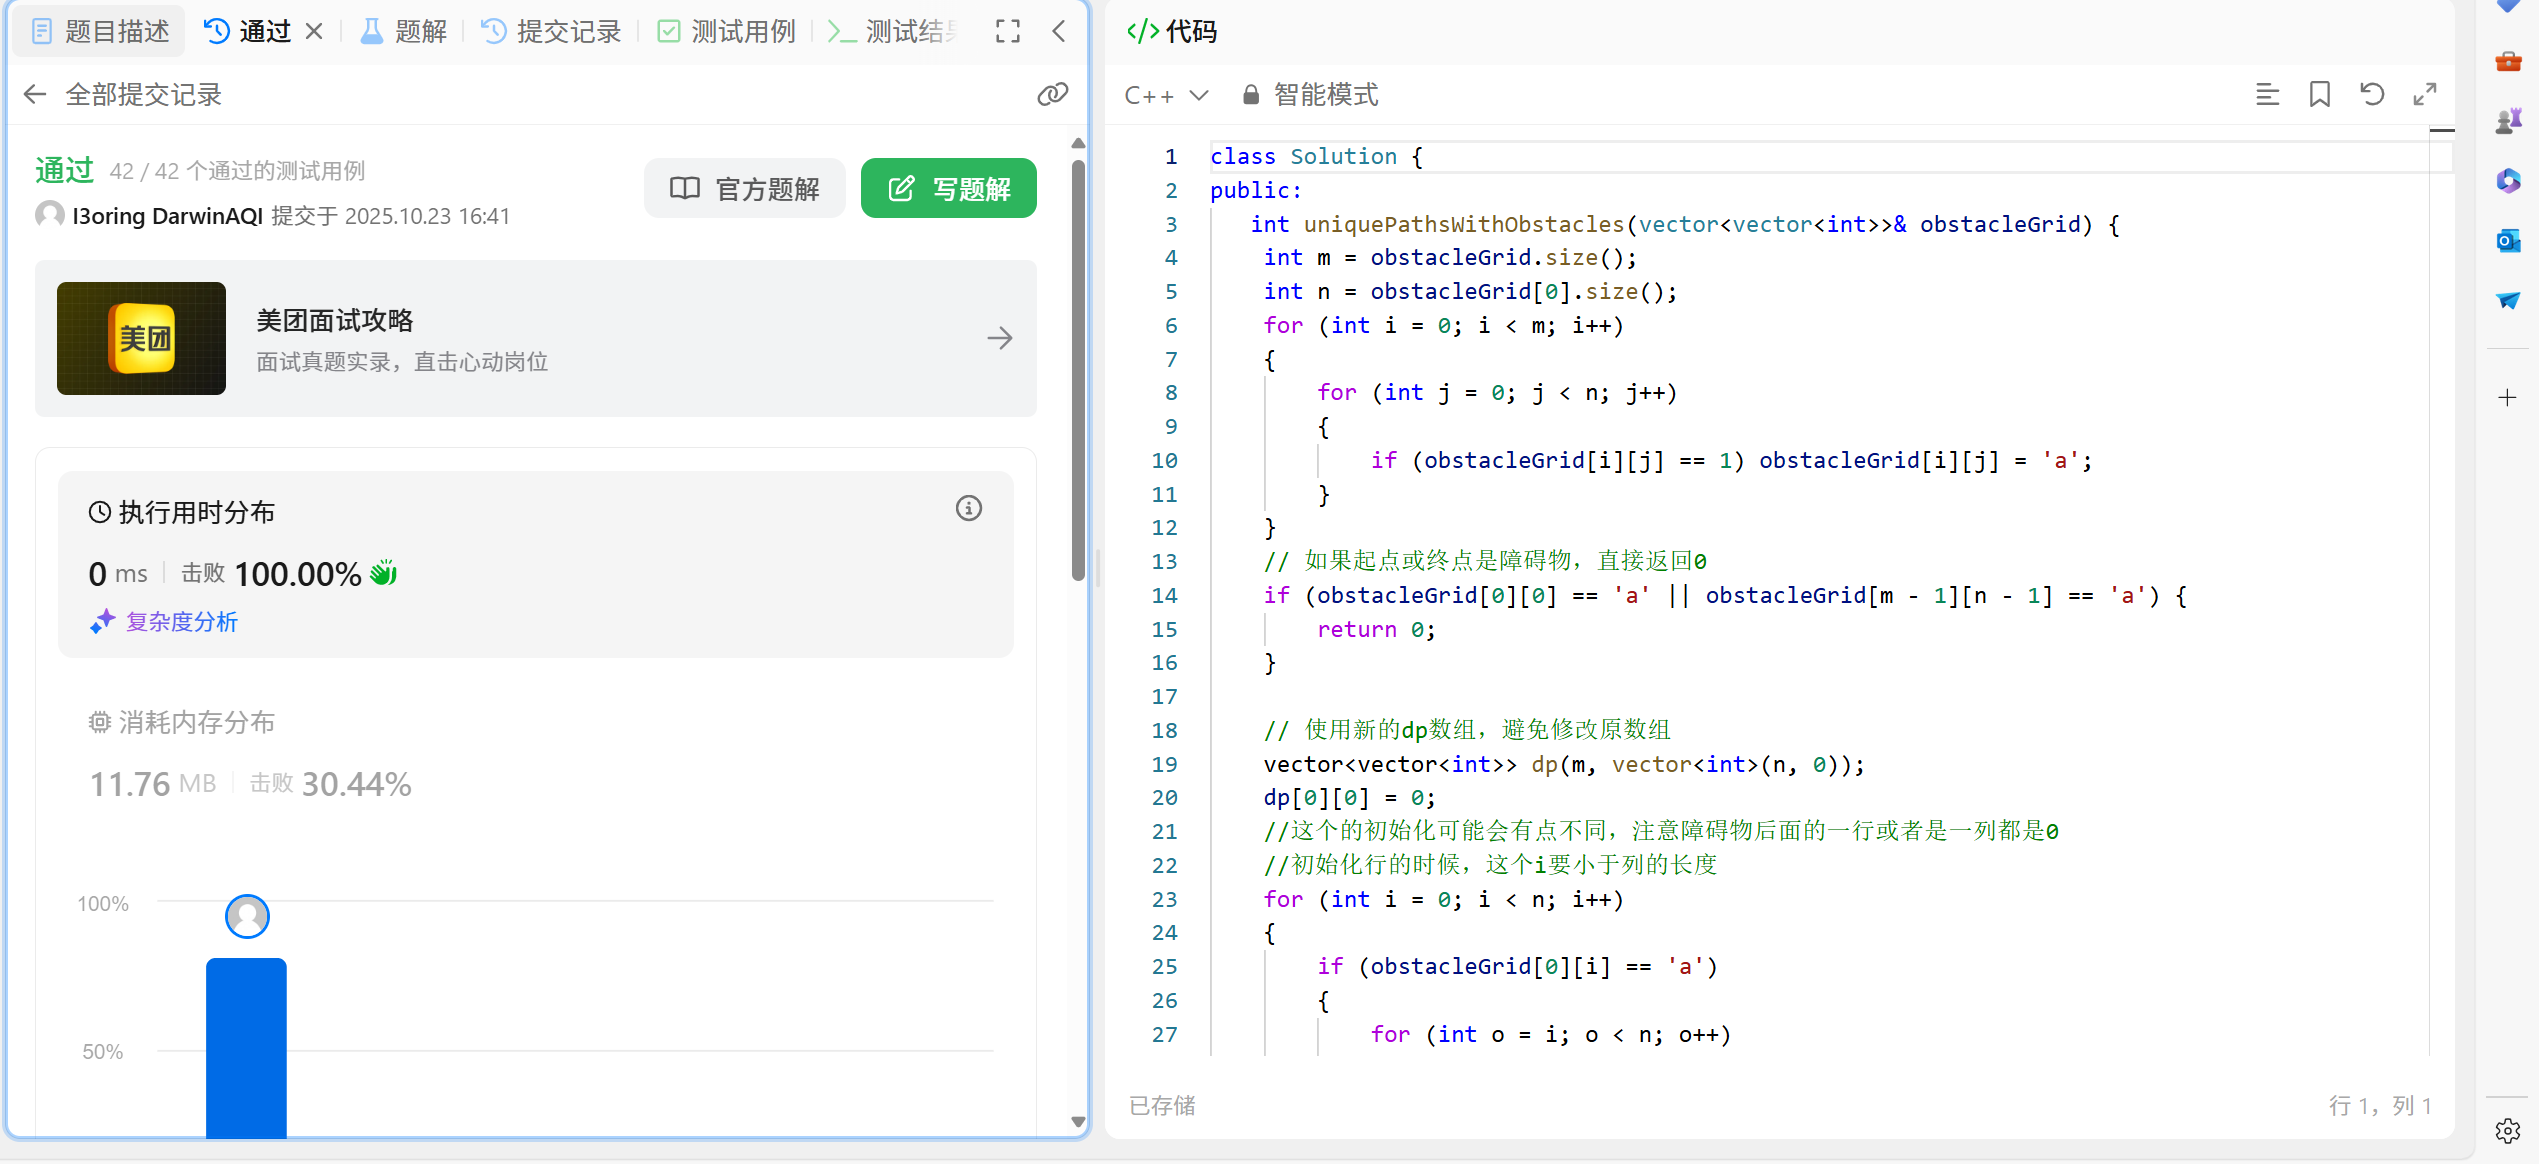This screenshot has width=2539, height=1164.
Task: Click the copy link icon
Action: (x=1052, y=95)
